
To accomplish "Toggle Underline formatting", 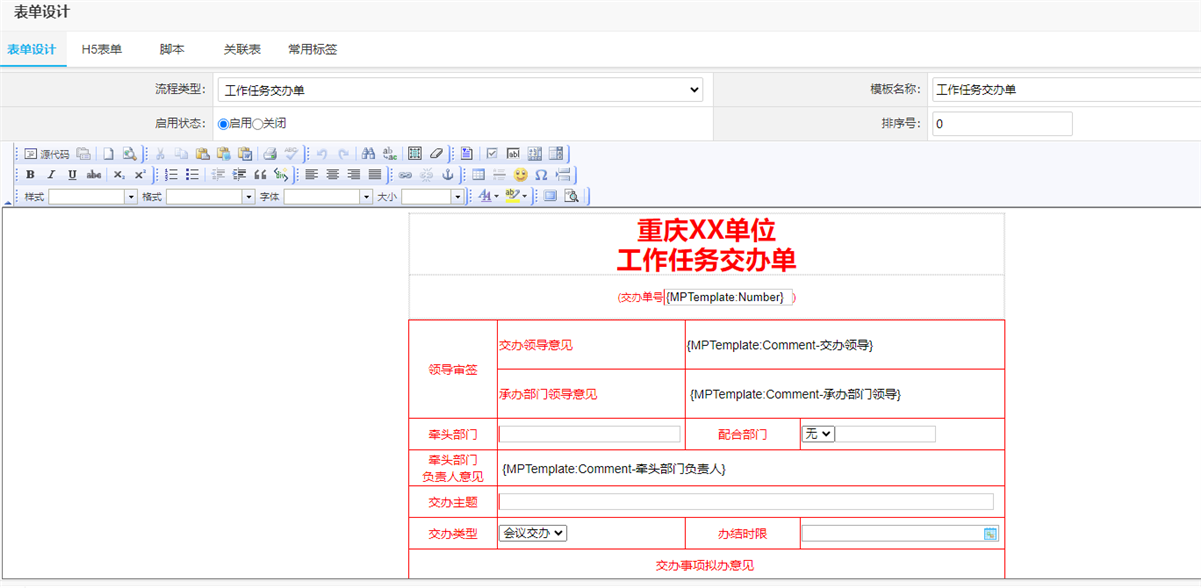I will 72,174.
